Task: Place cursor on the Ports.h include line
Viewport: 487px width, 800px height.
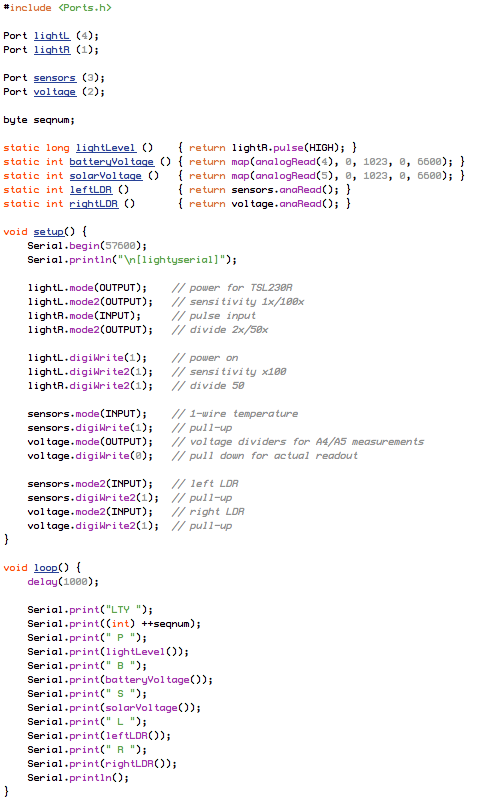Action: click(x=57, y=8)
